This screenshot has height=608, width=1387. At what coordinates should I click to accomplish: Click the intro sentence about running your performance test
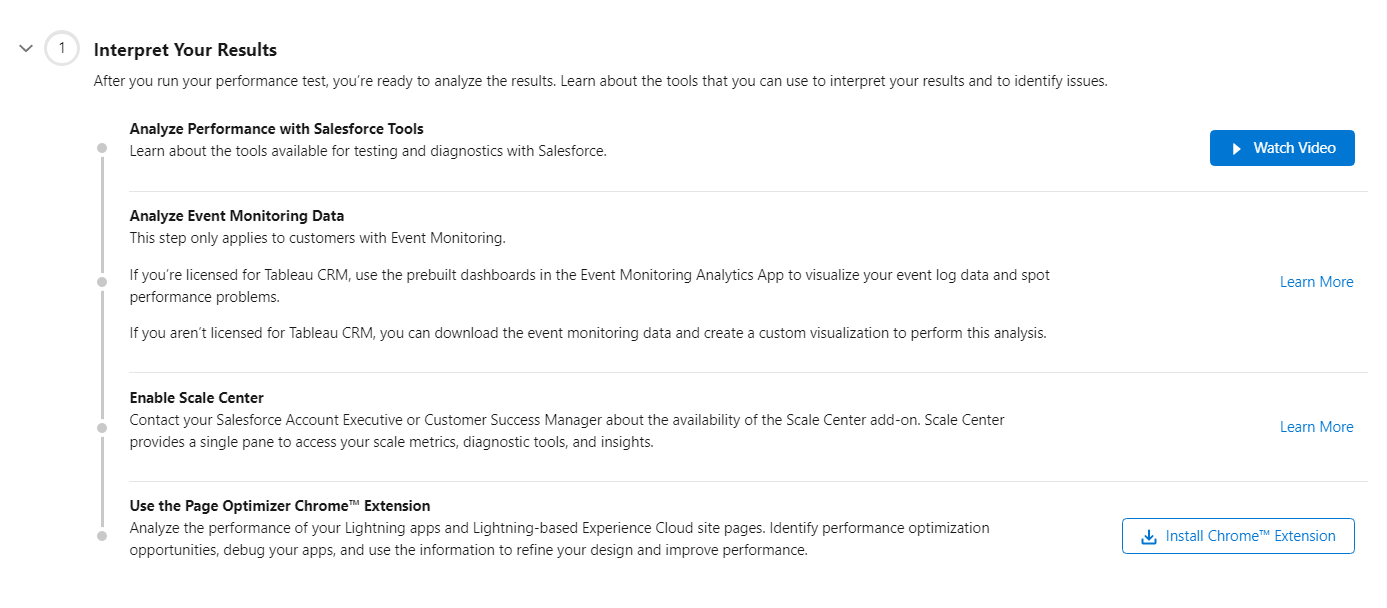[x=600, y=81]
